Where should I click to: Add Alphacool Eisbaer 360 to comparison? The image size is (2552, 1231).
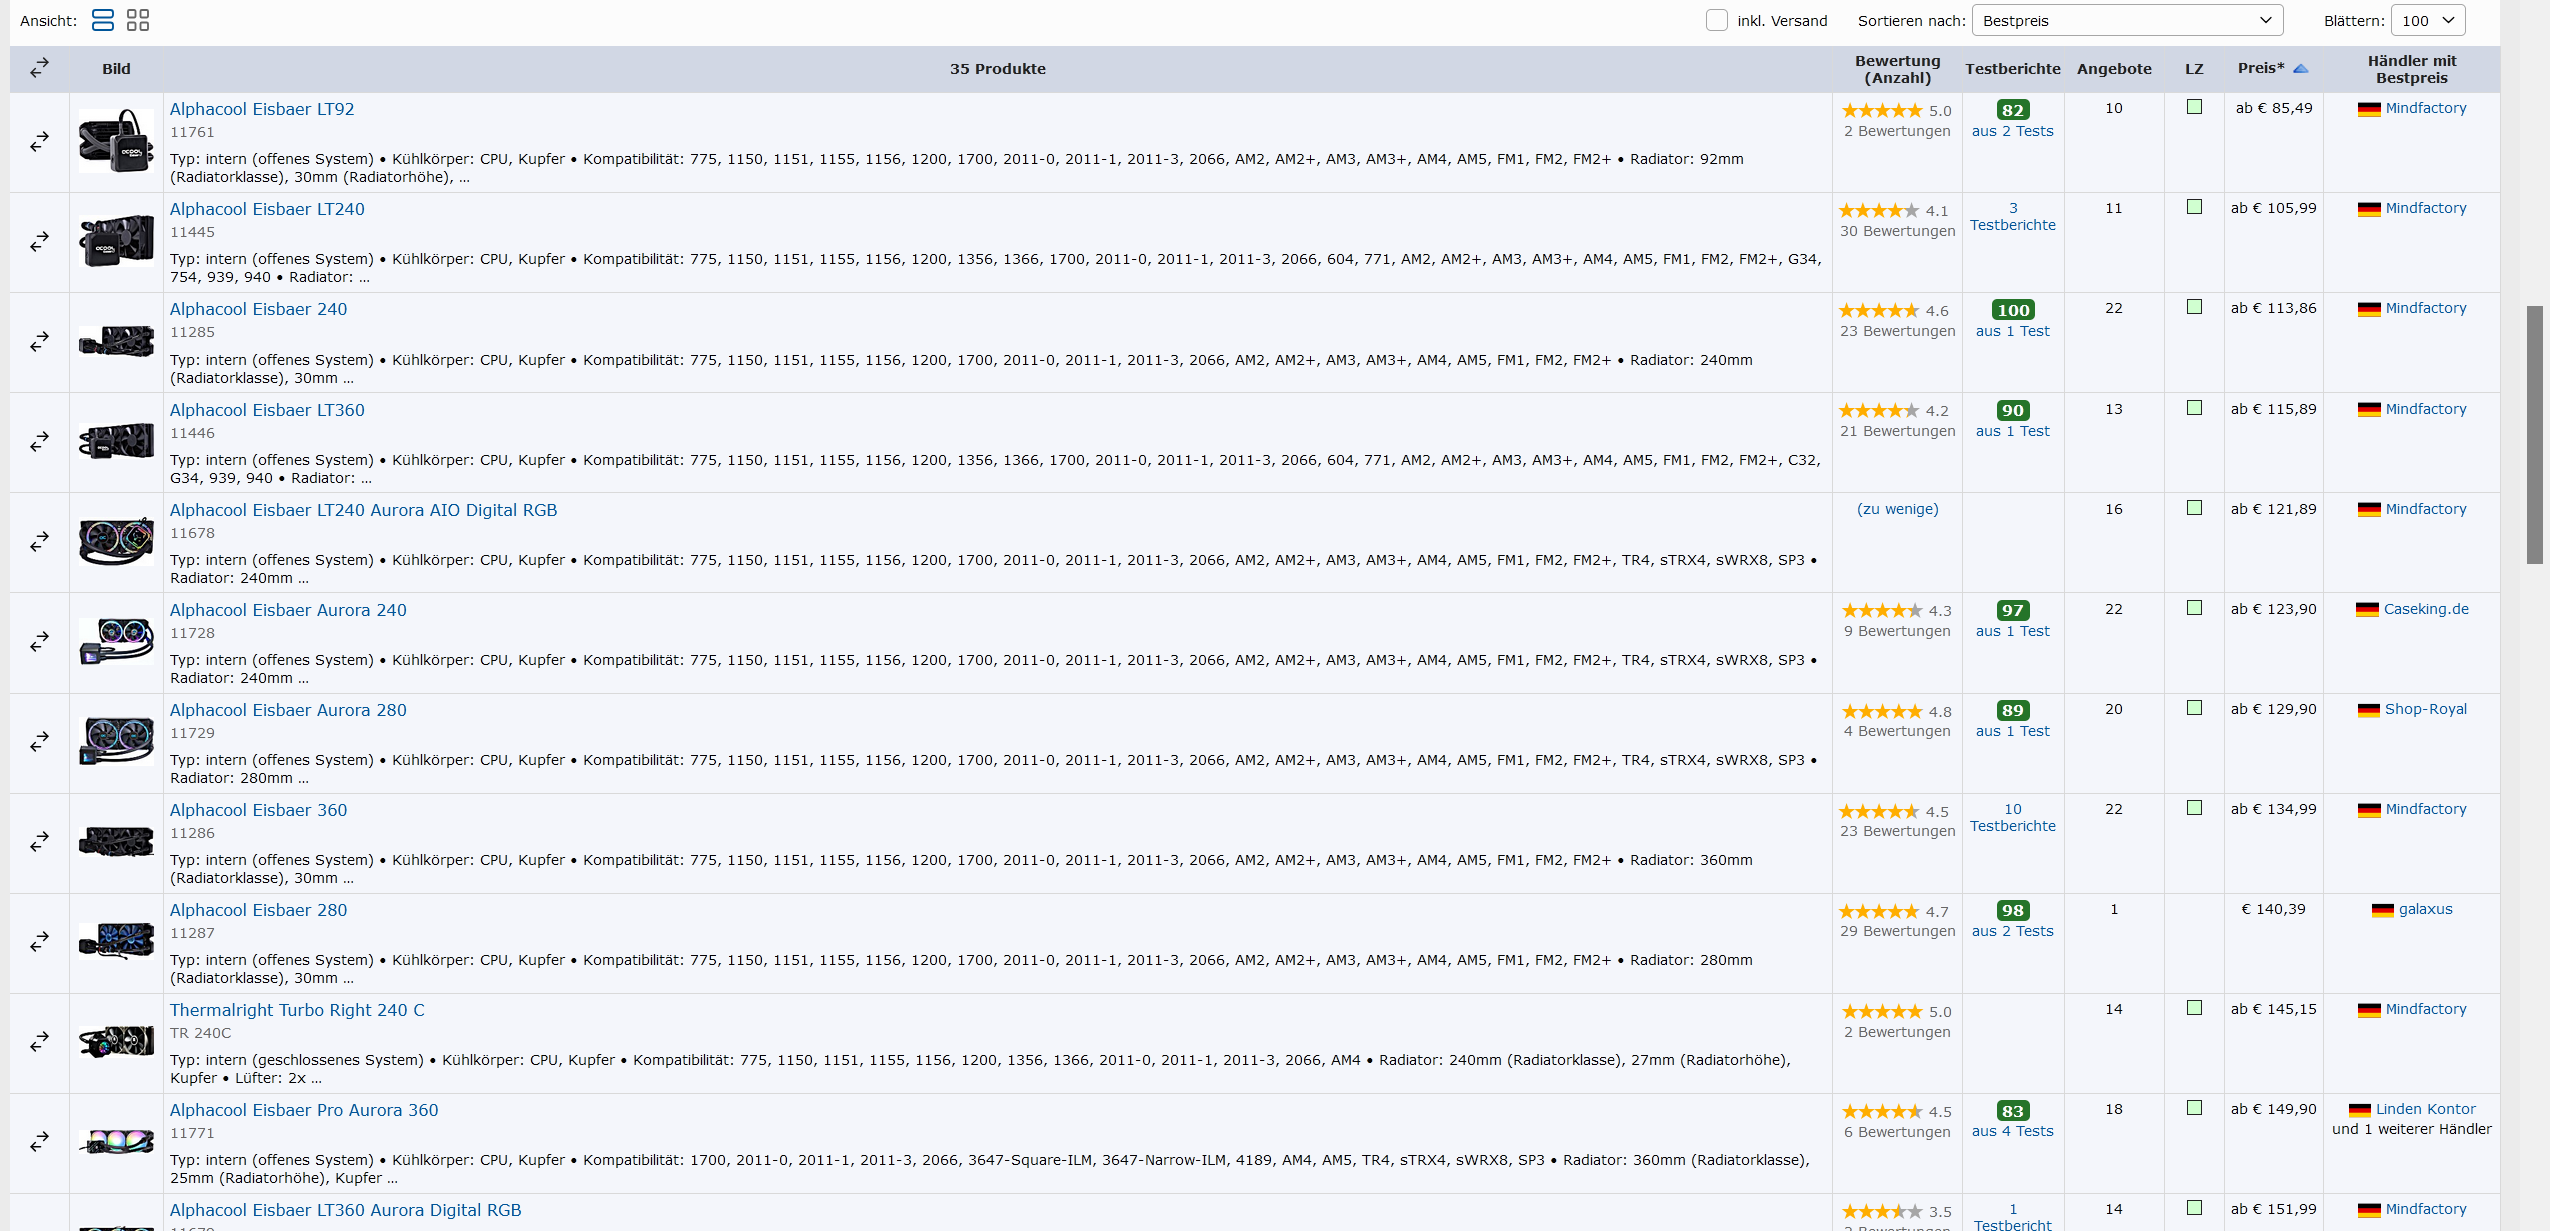click(39, 842)
